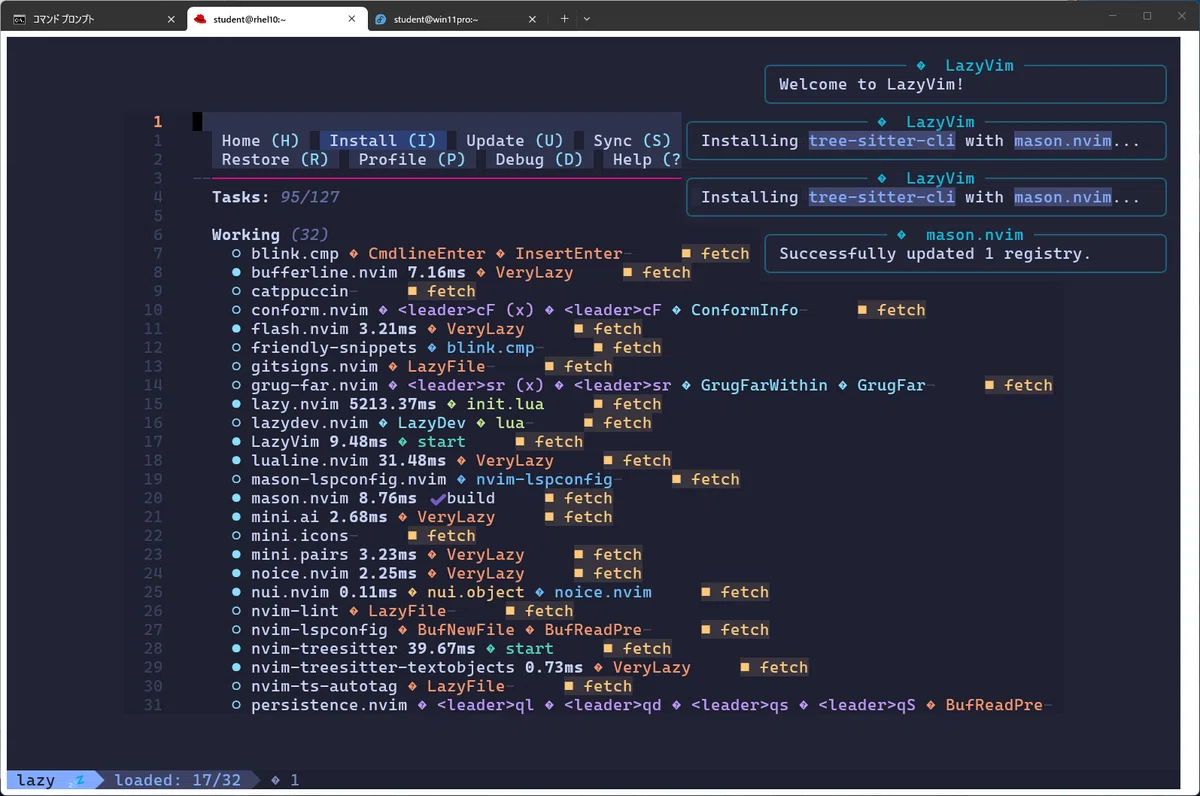Open a new terminal tab with plus
The height and width of the screenshot is (796, 1200).
pos(564,19)
